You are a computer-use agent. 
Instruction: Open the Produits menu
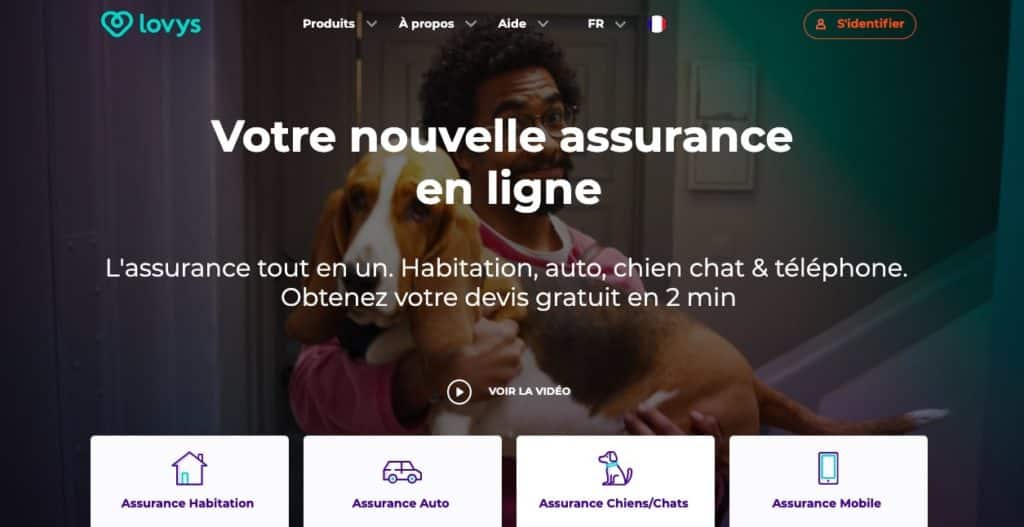coord(328,24)
